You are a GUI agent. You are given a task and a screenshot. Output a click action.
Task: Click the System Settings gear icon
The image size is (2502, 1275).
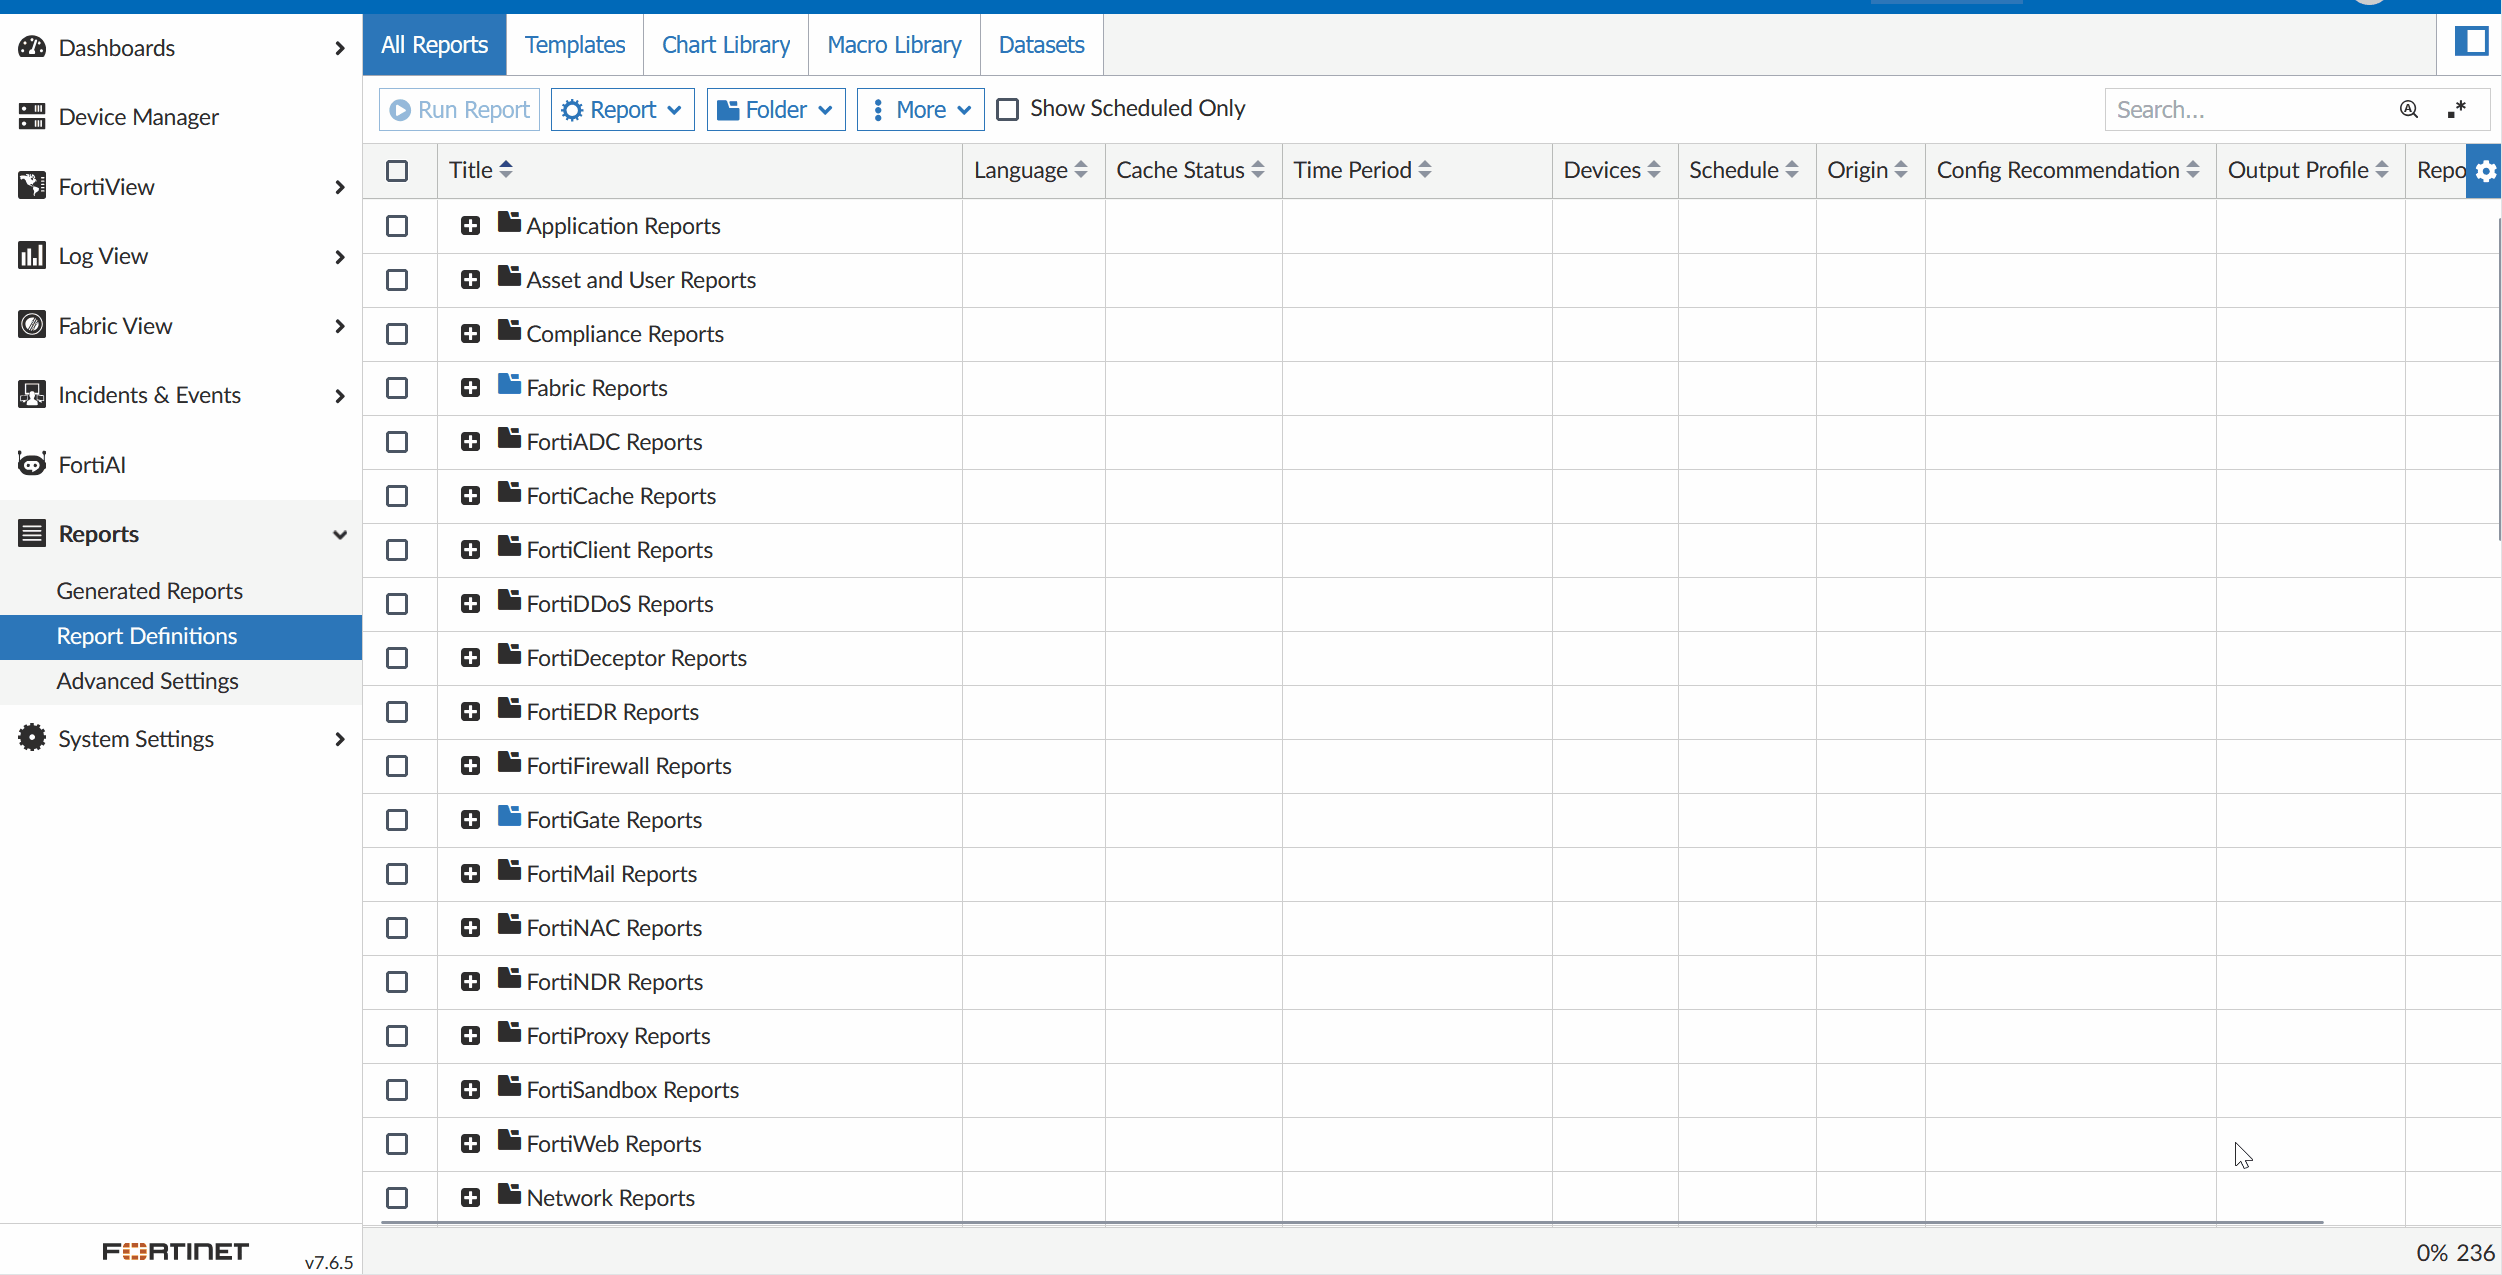(x=32, y=738)
